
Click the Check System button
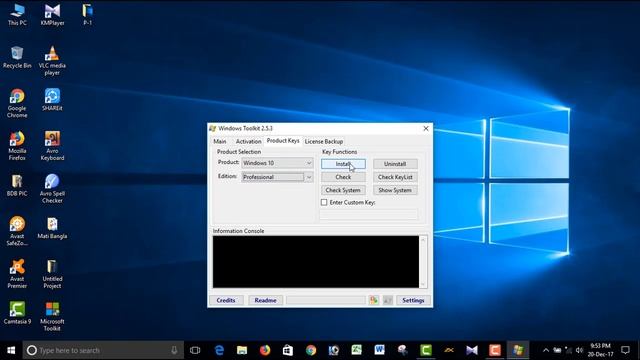tap(343, 190)
